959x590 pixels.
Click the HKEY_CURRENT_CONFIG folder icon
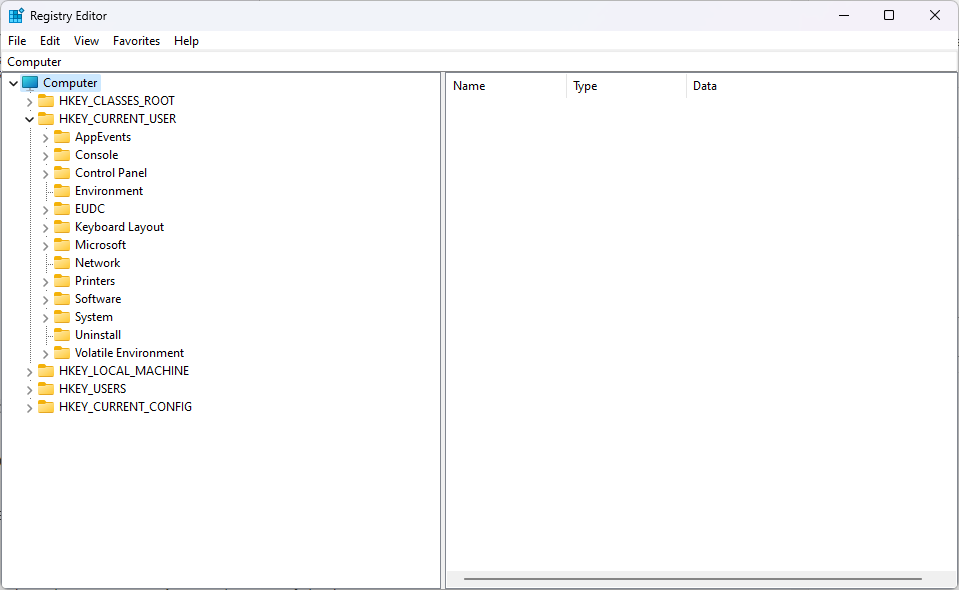coord(46,407)
